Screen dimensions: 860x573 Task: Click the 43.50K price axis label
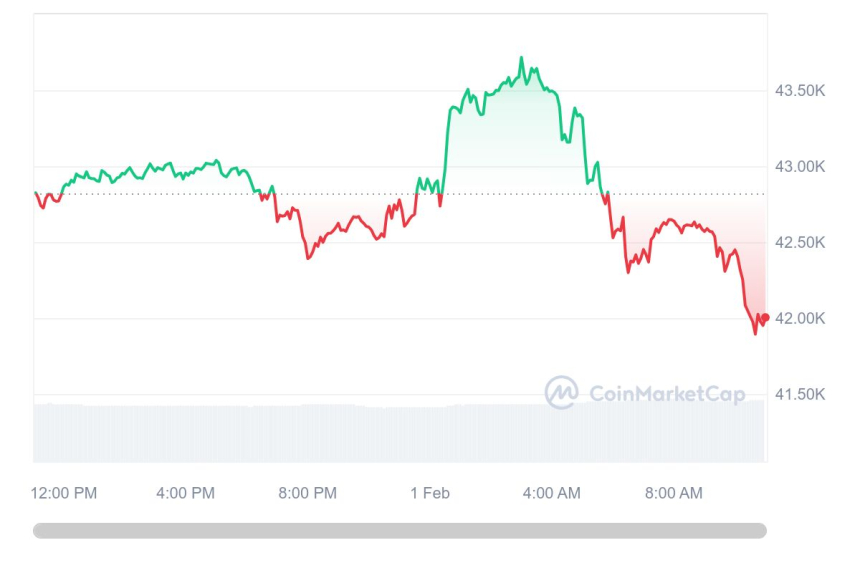coord(800,91)
